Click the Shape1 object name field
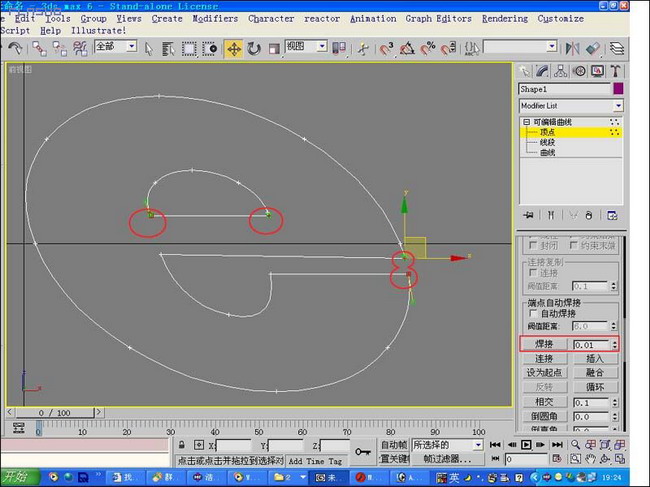 [x=564, y=89]
